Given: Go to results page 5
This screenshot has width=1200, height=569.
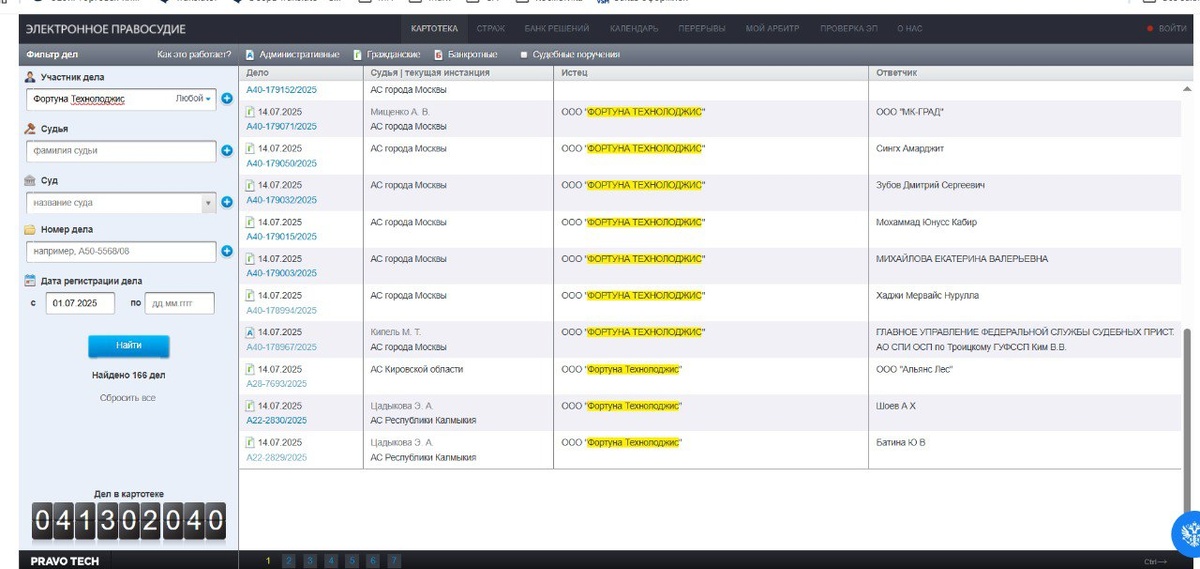Looking at the screenshot, I should click(352, 561).
